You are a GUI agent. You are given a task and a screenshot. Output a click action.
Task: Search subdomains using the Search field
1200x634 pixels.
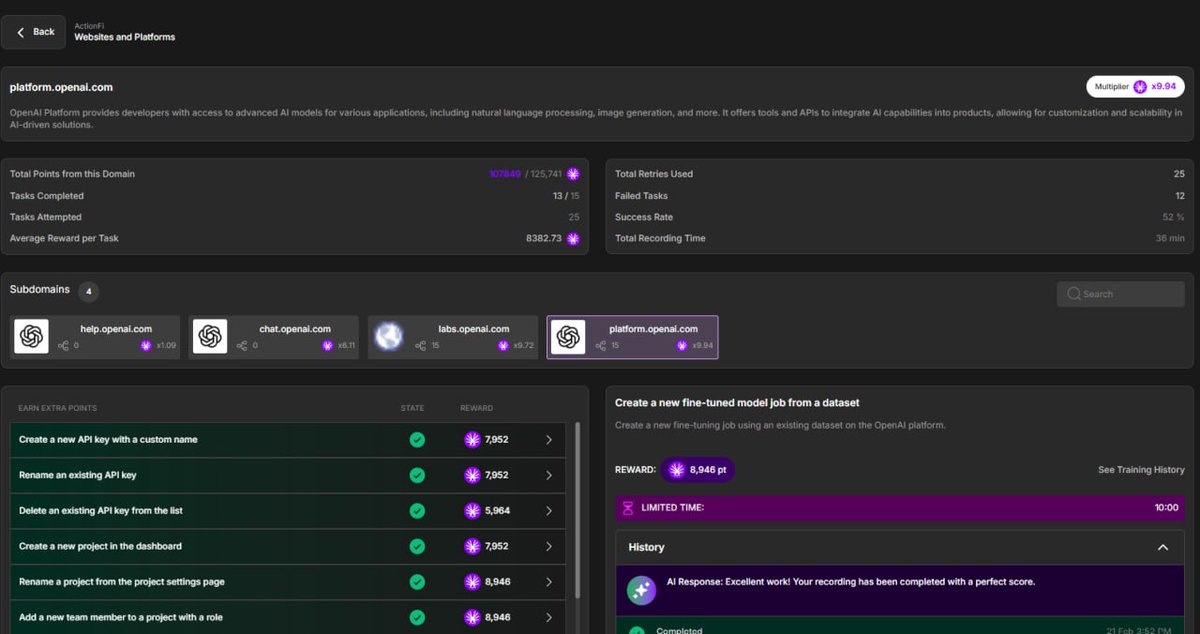(x=1121, y=294)
